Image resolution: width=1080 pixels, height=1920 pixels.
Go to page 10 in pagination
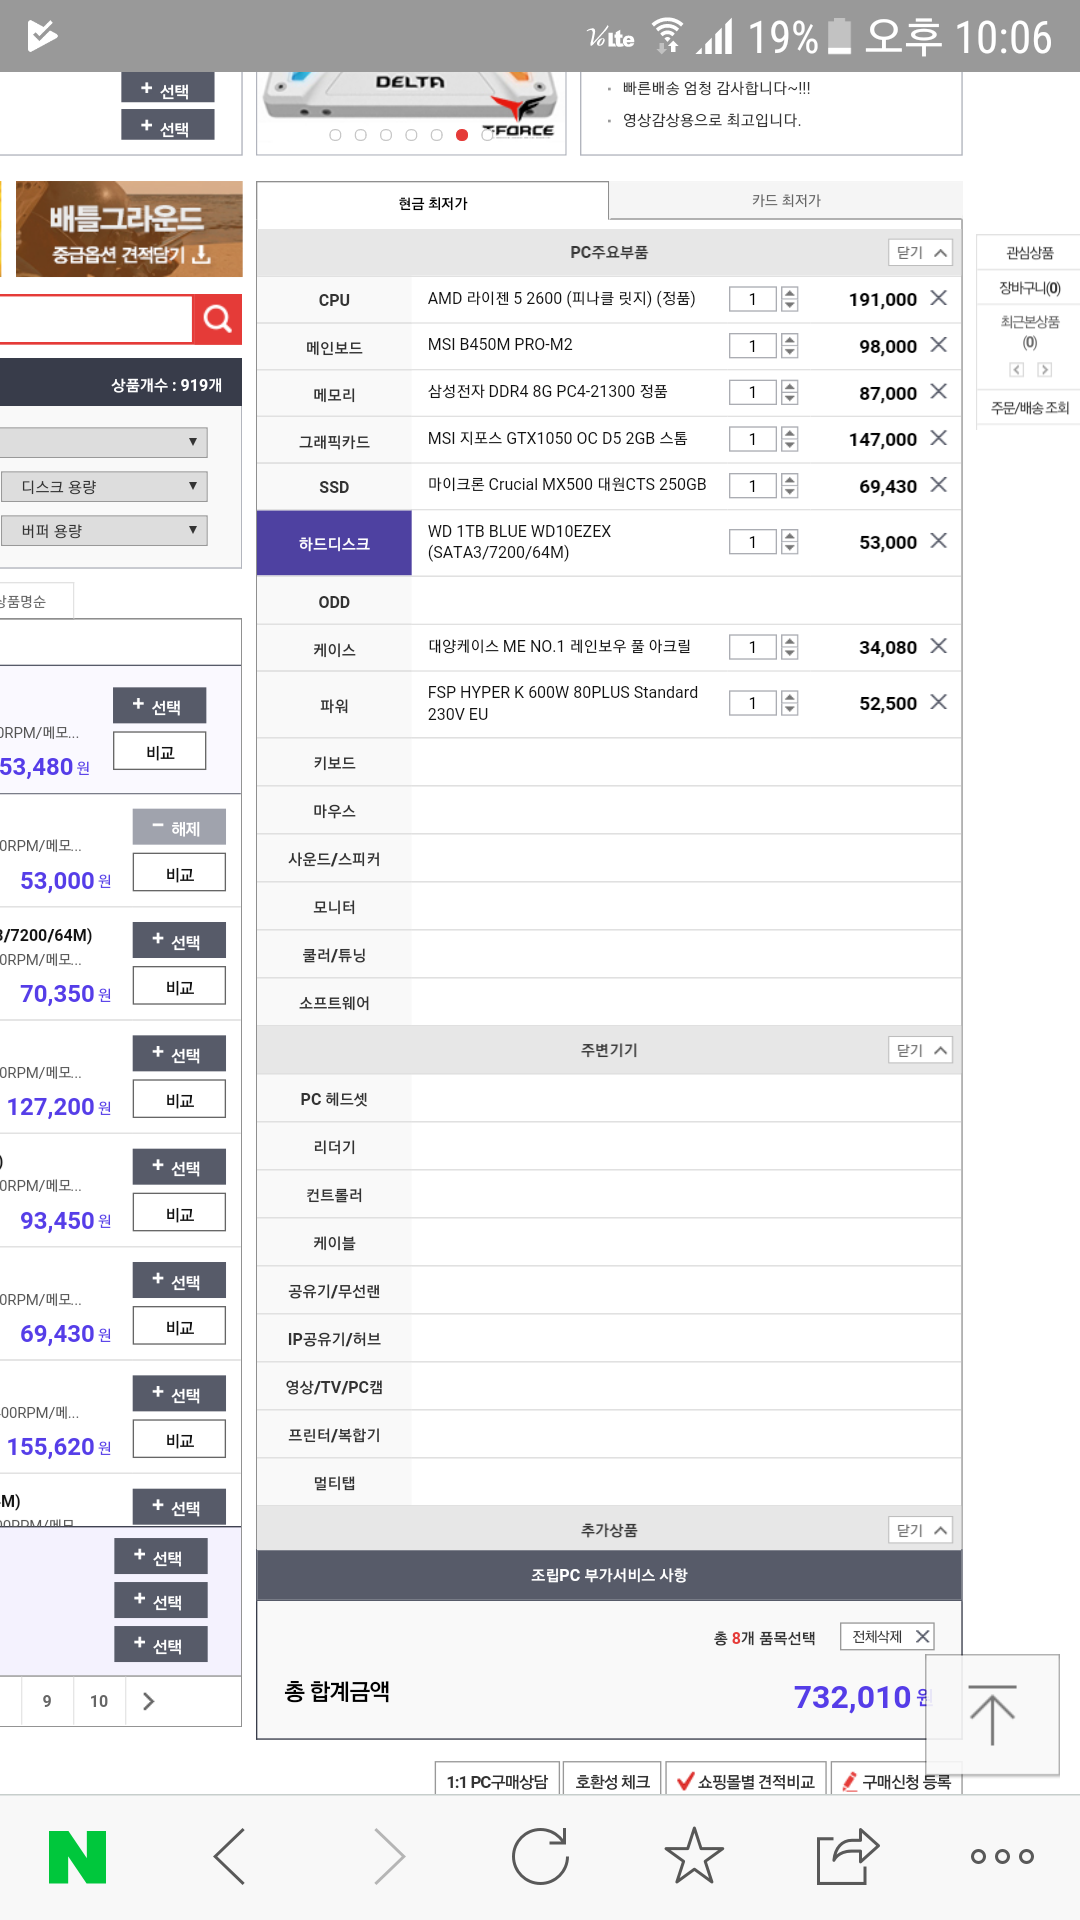coord(99,1701)
